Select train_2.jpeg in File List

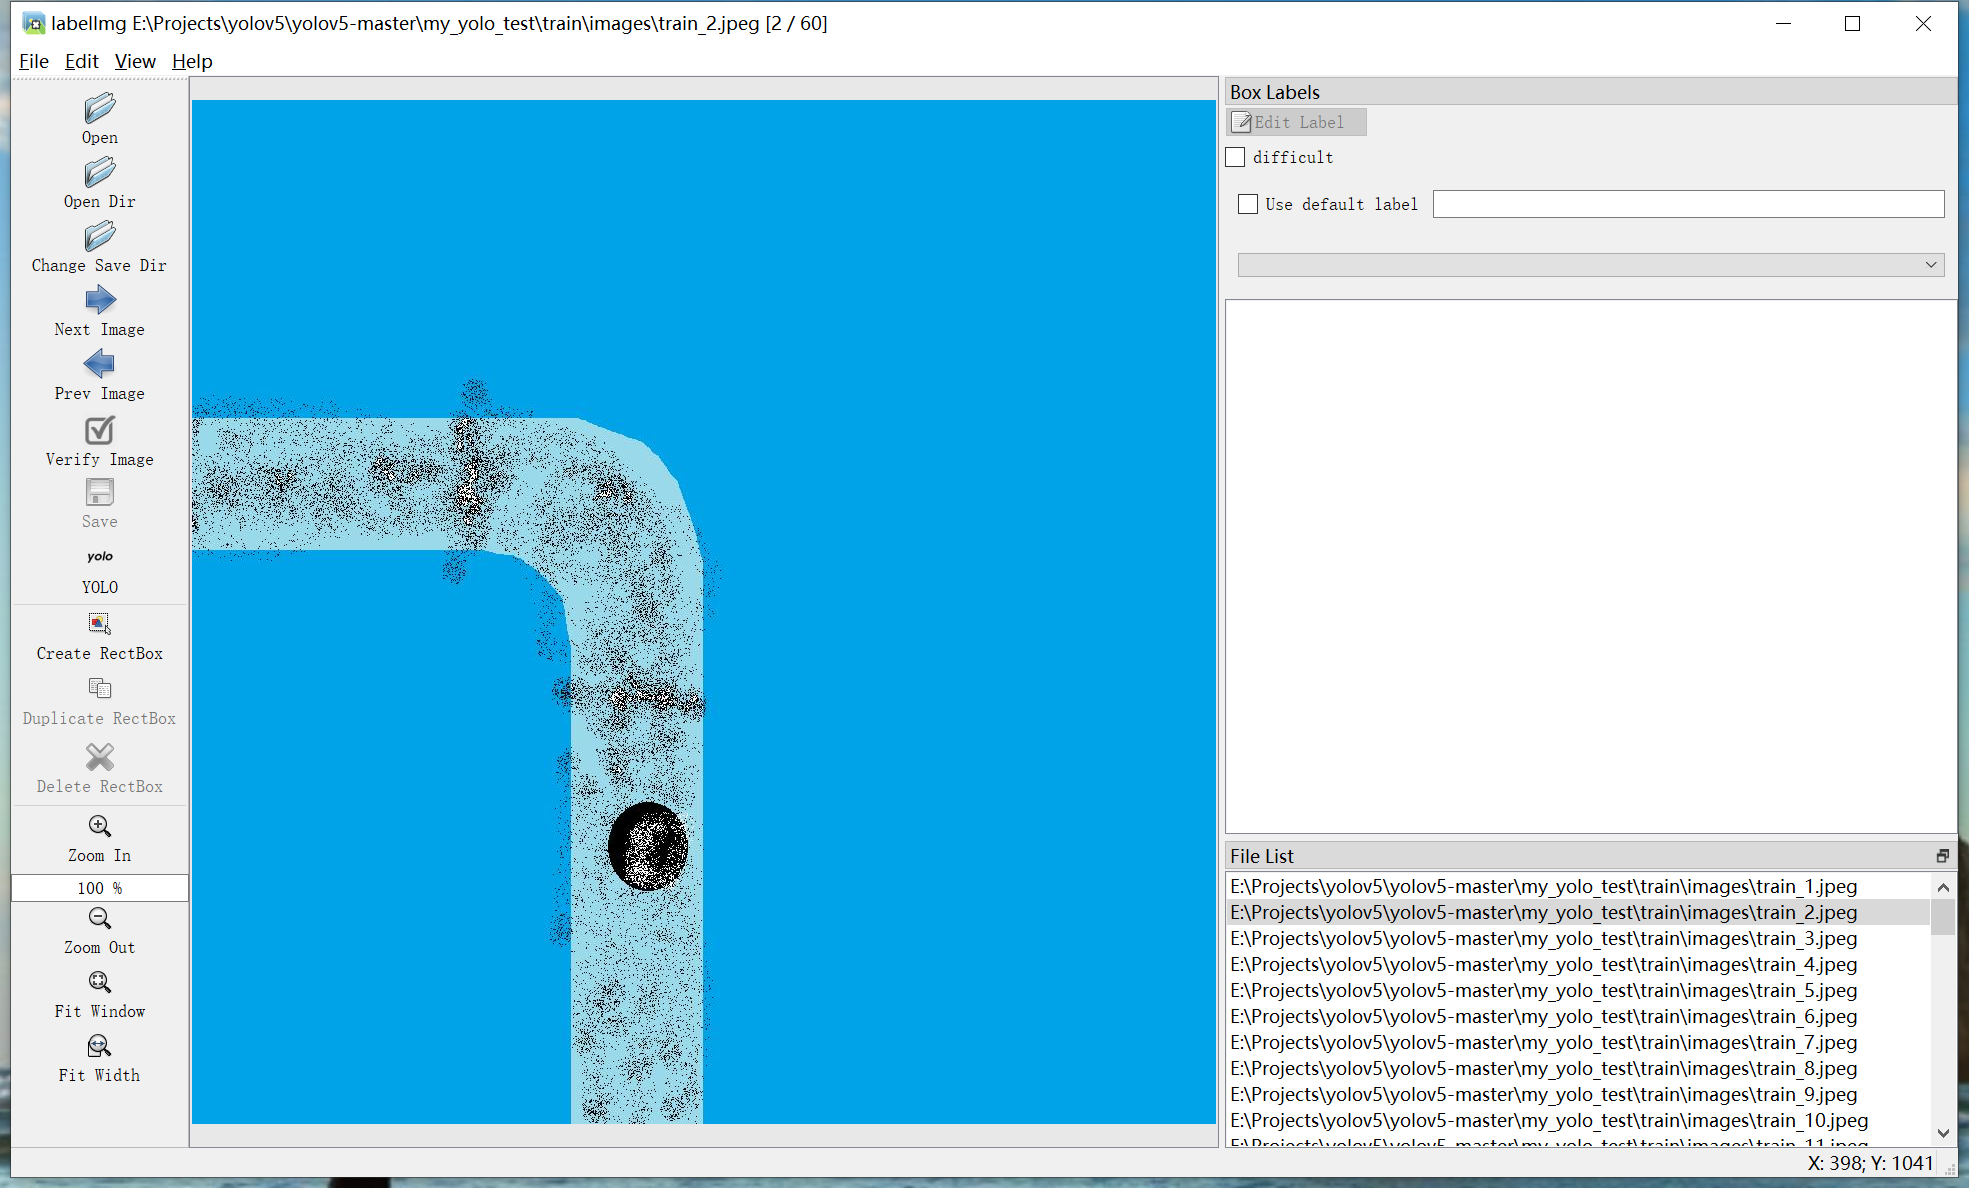coord(1578,912)
